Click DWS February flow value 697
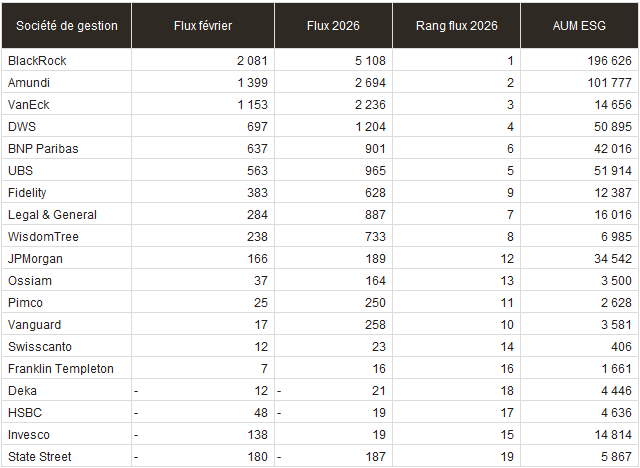Viewport: 640px width, 468px height. pyautogui.click(x=257, y=127)
